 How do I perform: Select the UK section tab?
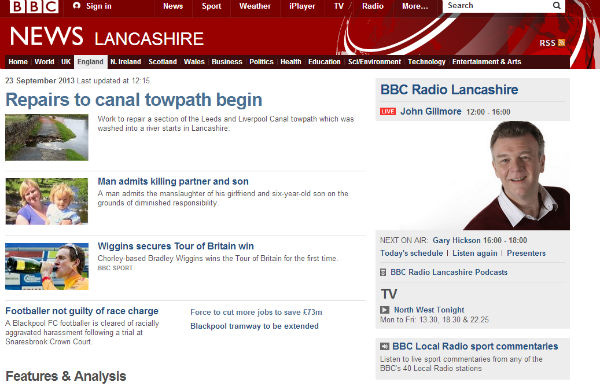[66, 62]
